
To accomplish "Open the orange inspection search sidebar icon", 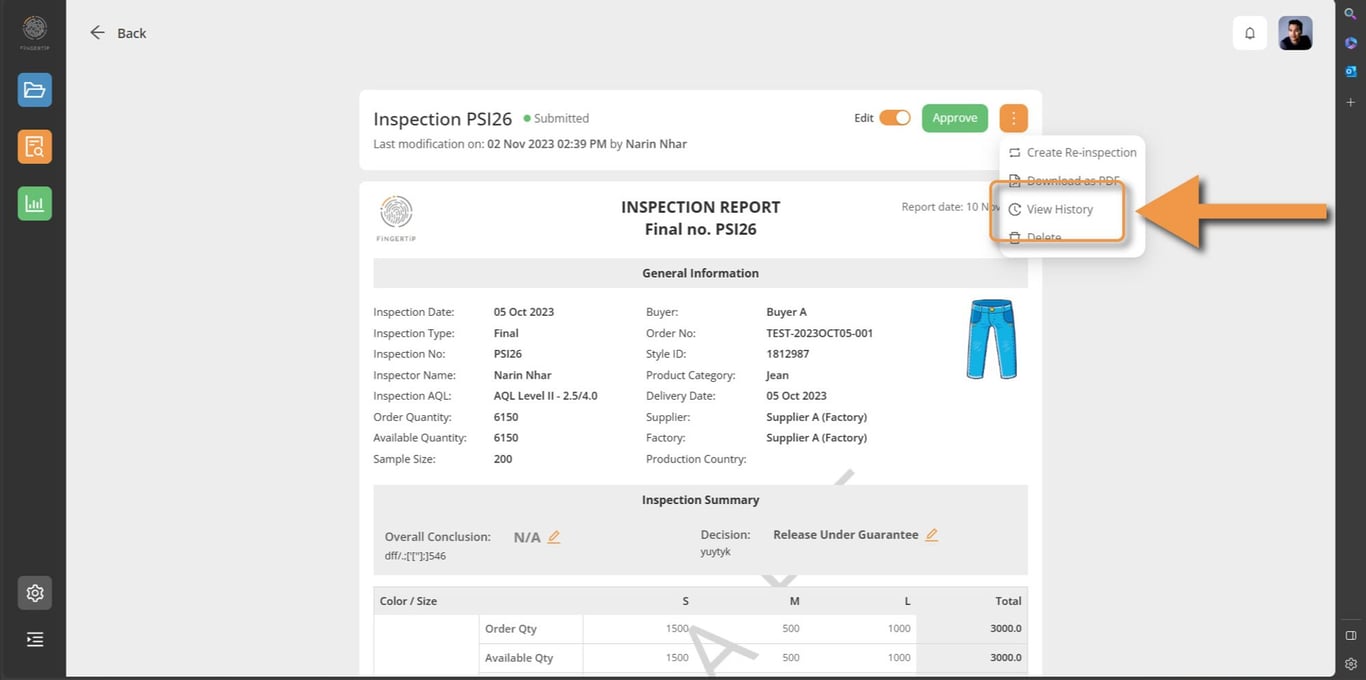I will pyautogui.click(x=35, y=147).
